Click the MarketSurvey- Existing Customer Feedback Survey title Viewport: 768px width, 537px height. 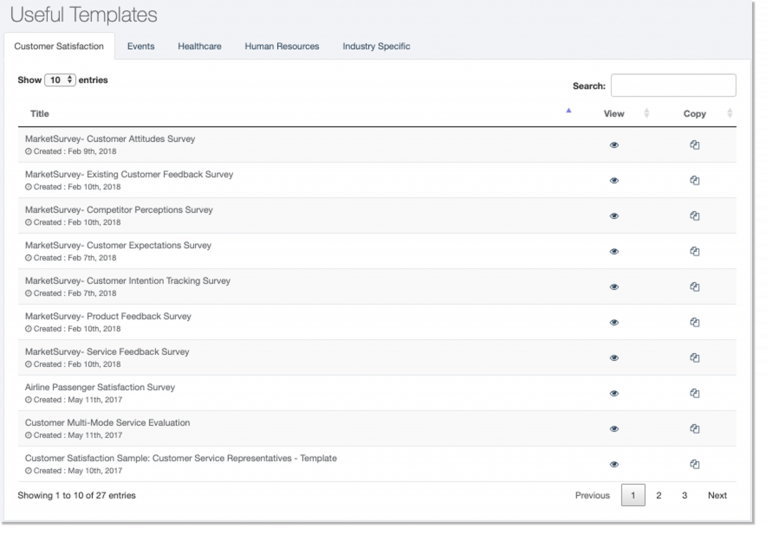[129, 174]
